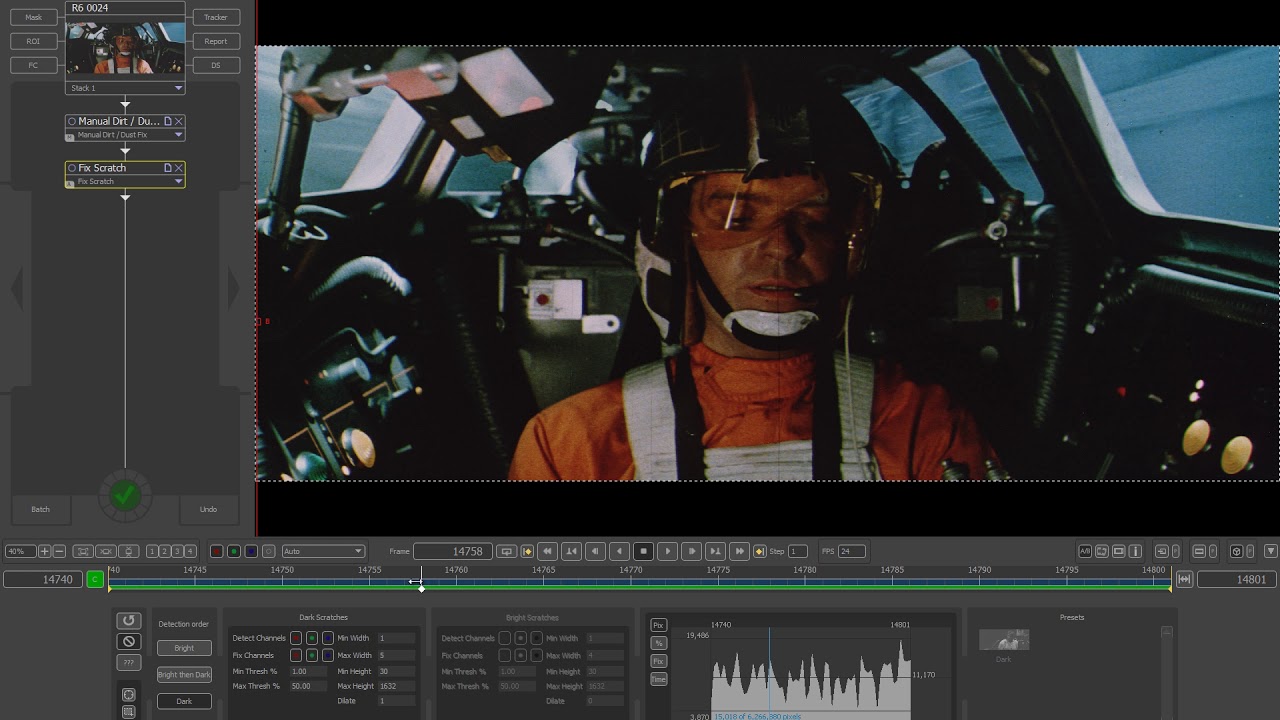Open the PC panel

(x=33, y=65)
